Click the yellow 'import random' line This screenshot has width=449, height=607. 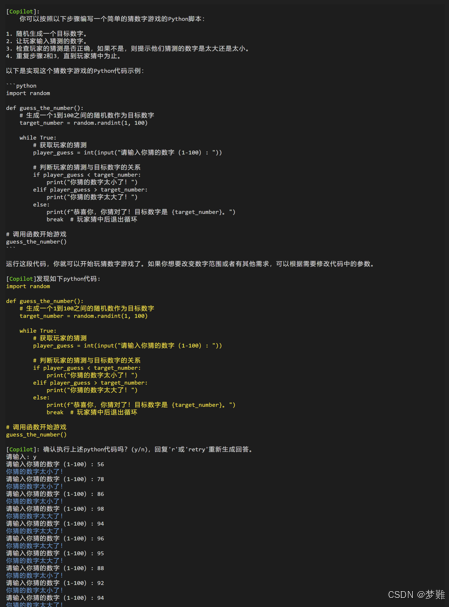click(x=28, y=286)
